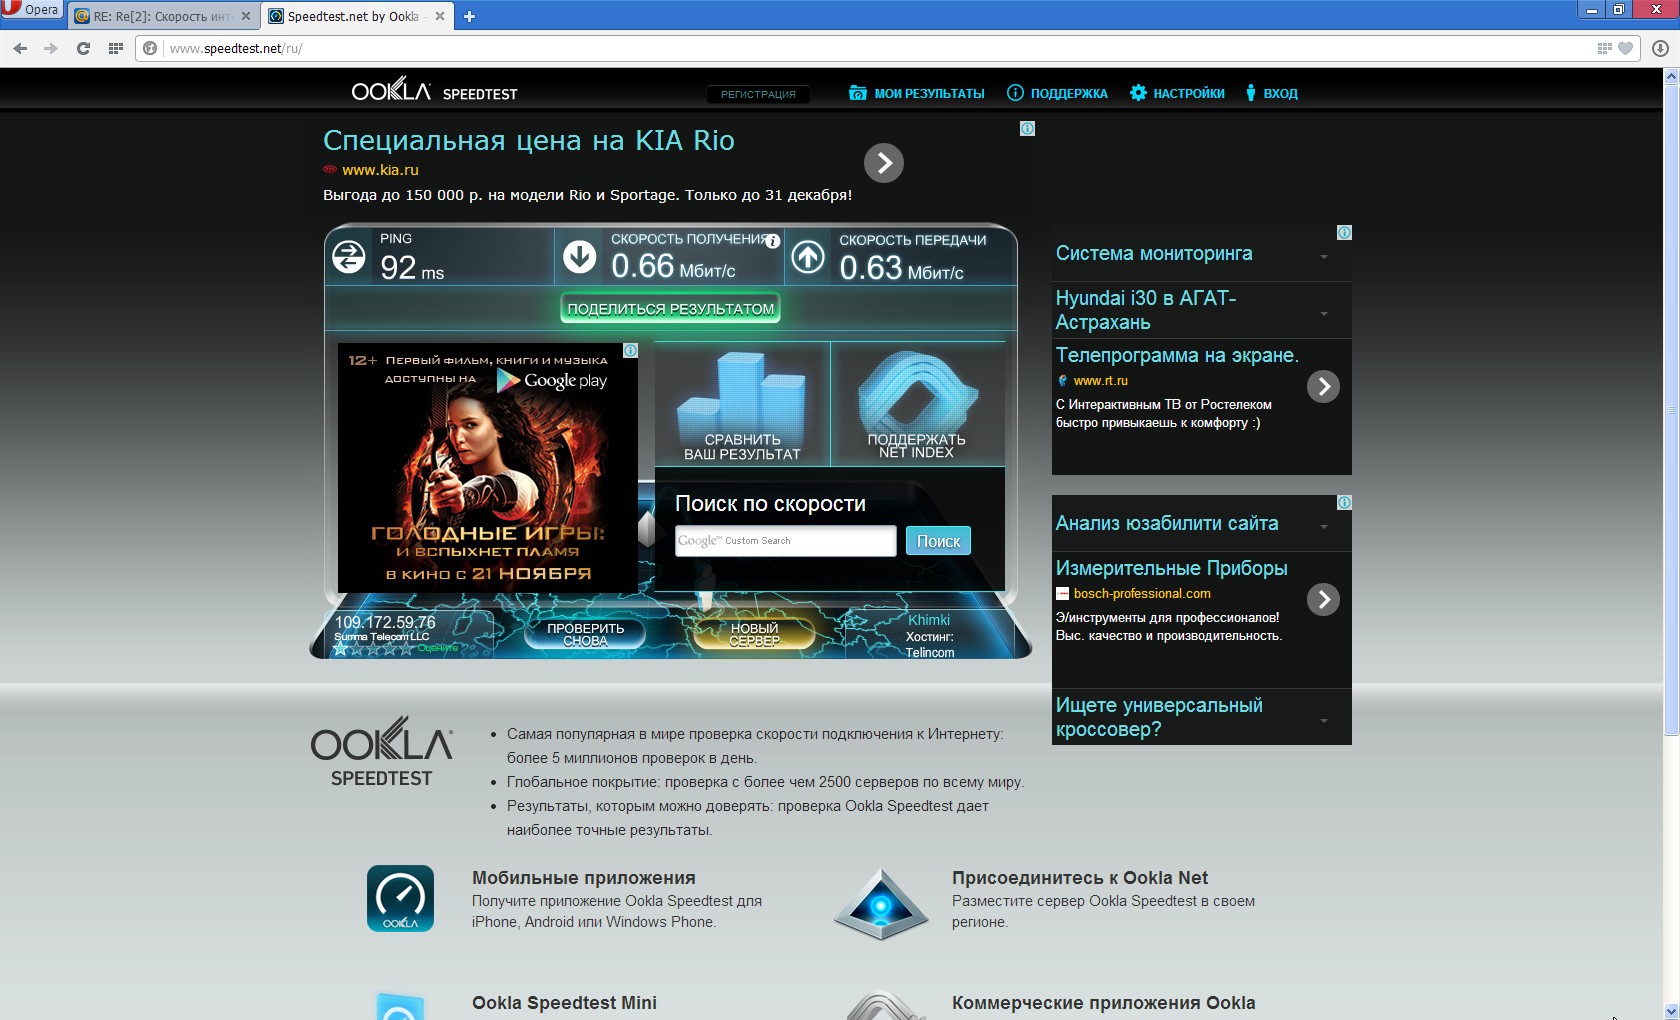This screenshot has width=1680, height=1020.
Task: Click the mobile apps speedometer icon
Action: tap(400, 898)
